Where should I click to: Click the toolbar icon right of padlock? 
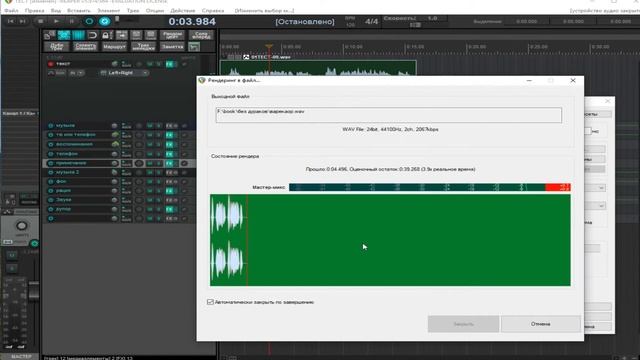click(122, 35)
